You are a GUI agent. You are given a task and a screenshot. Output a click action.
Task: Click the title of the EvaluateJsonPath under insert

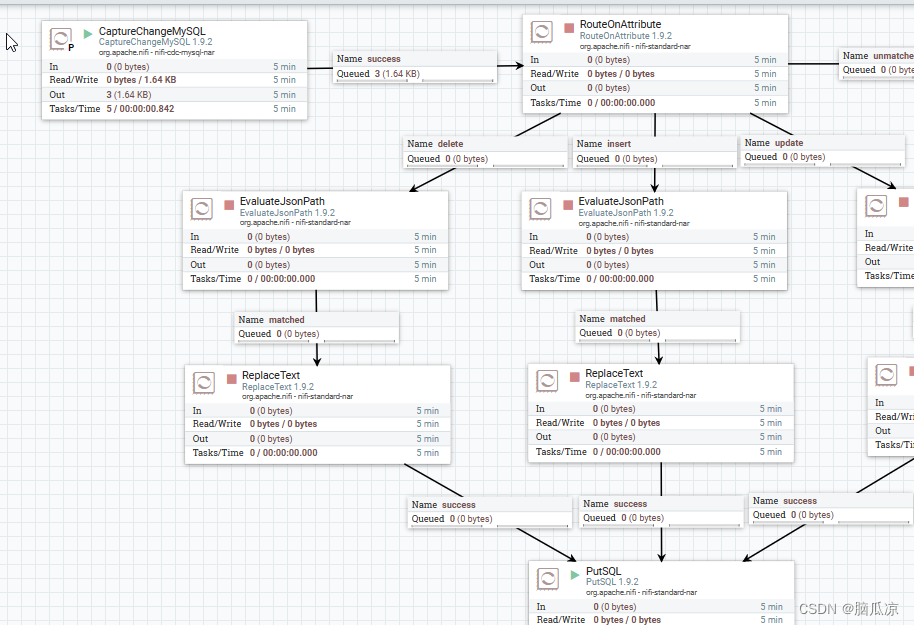[621, 201]
